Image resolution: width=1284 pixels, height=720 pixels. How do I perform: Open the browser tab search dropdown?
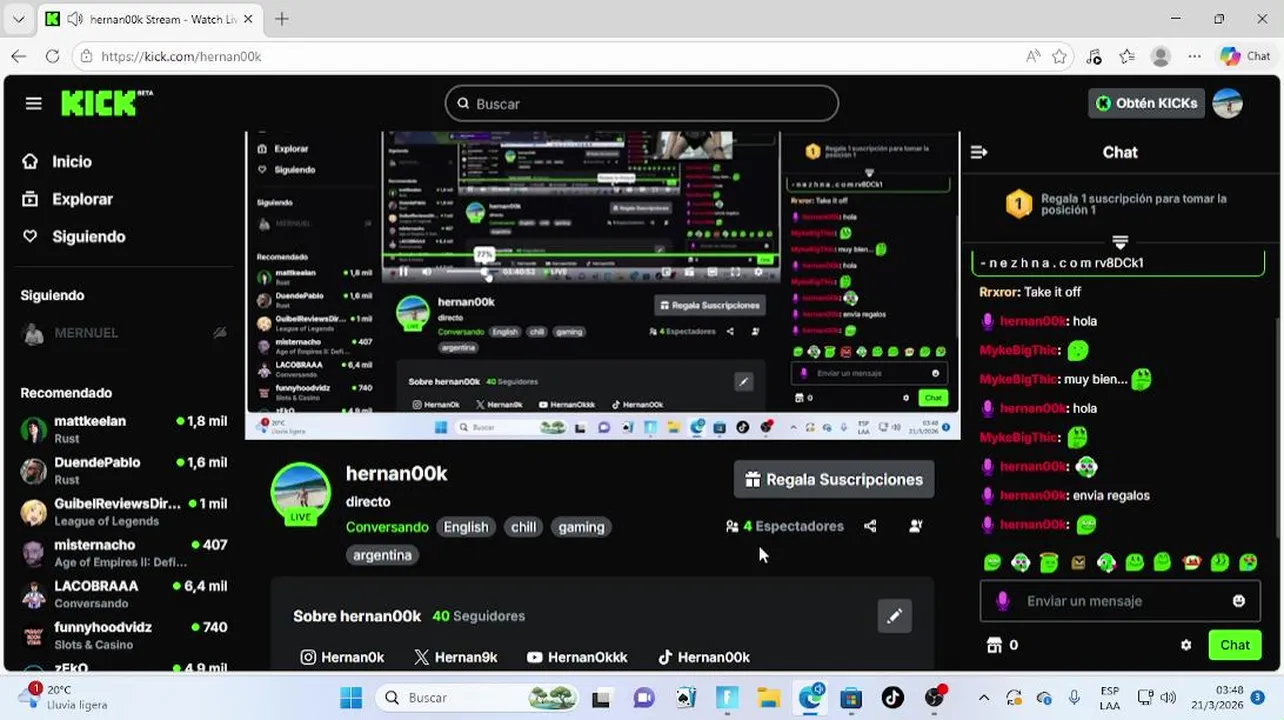[18, 19]
